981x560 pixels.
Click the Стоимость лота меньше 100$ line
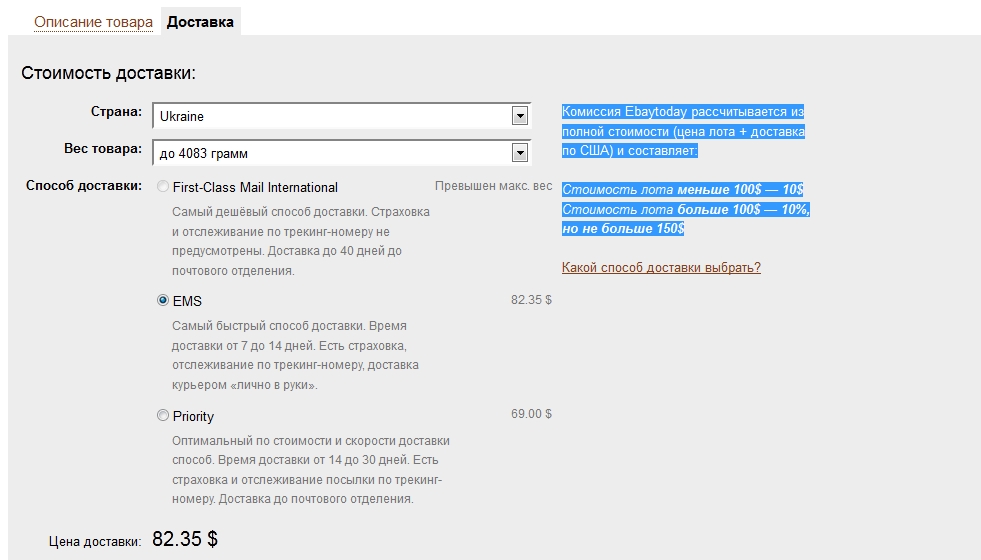point(683,190)
